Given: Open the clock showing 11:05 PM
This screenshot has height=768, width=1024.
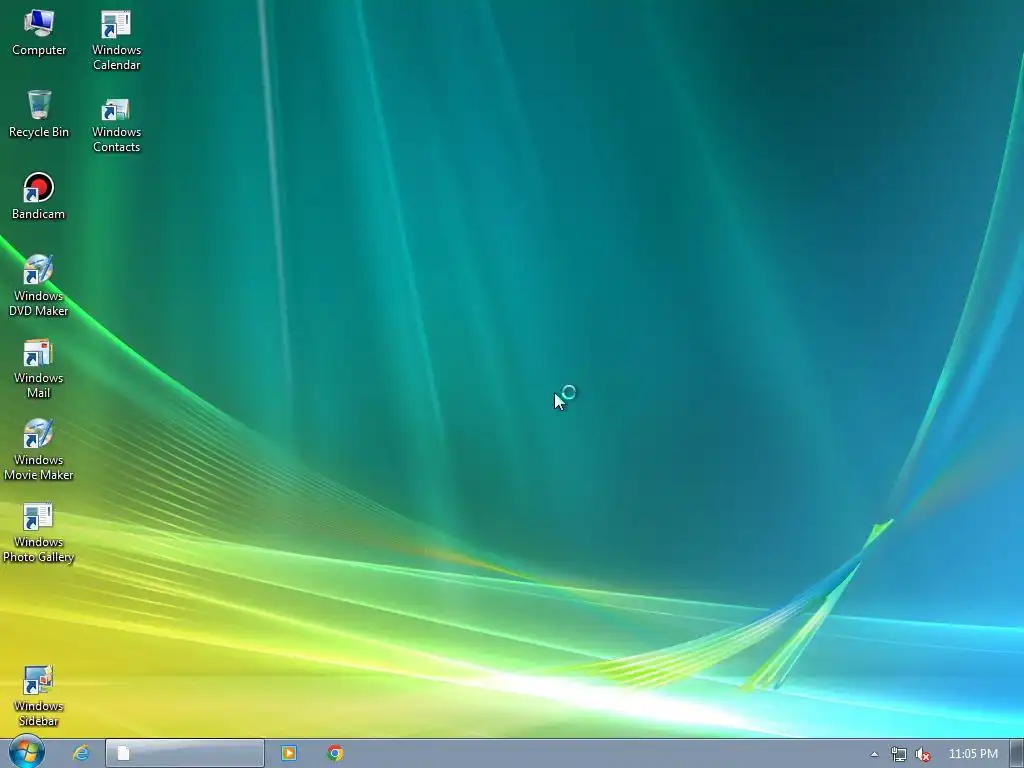Looking at the screenshot, I should click(x=973, y=754).
